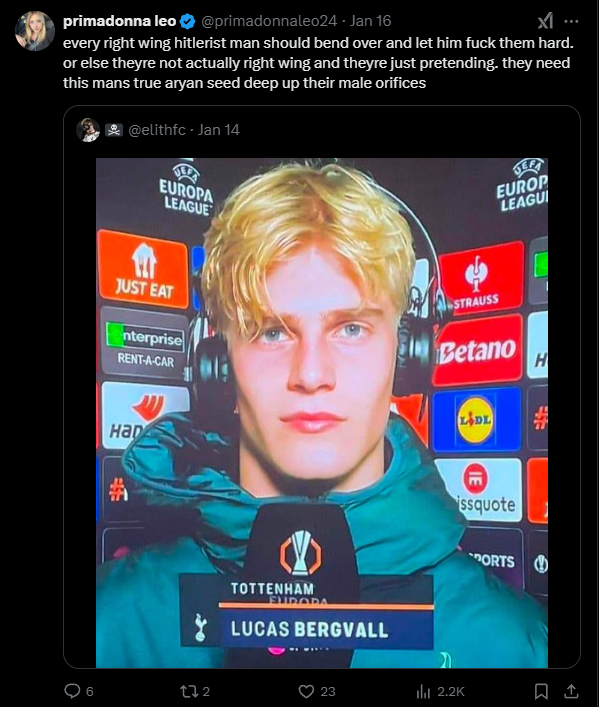The height and width of the screenshot is (707, 599).
Task: Click the primadonna leo display name
Action: point(120,21)
